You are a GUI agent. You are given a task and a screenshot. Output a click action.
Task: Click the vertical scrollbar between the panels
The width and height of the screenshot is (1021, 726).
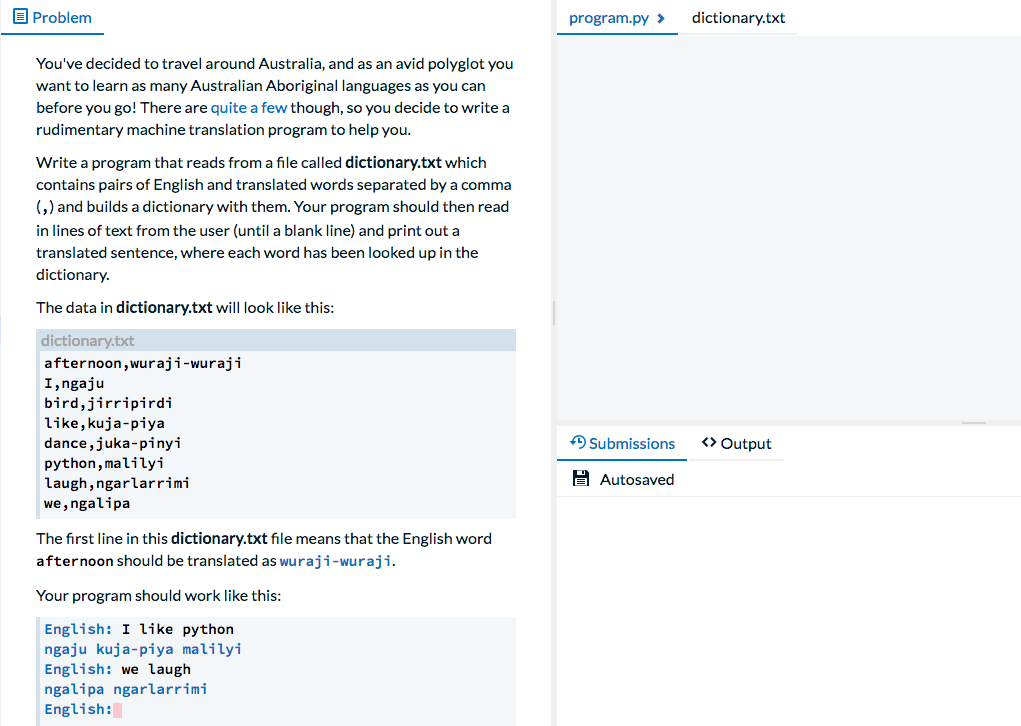(x=553, y=313)
